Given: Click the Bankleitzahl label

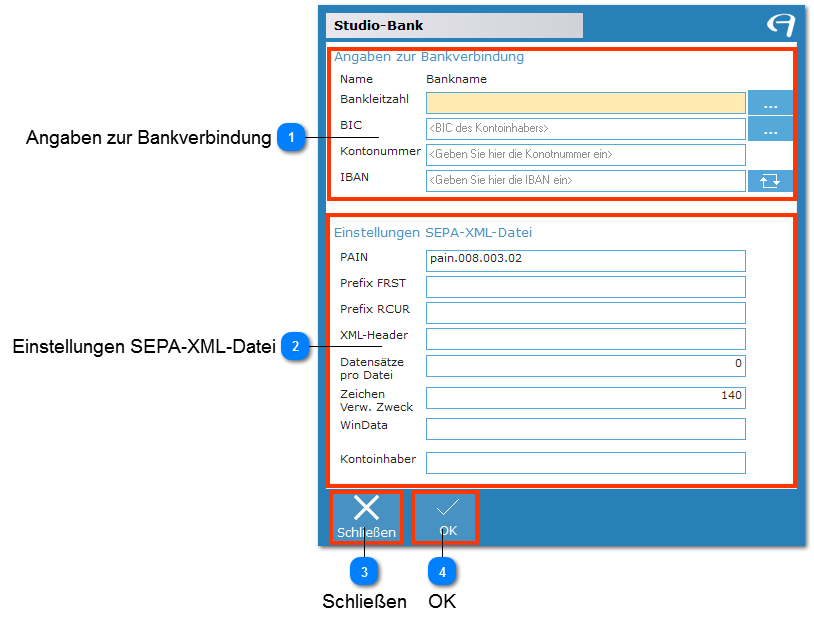Looking at the screenshot, I should (x=374, y=99).
